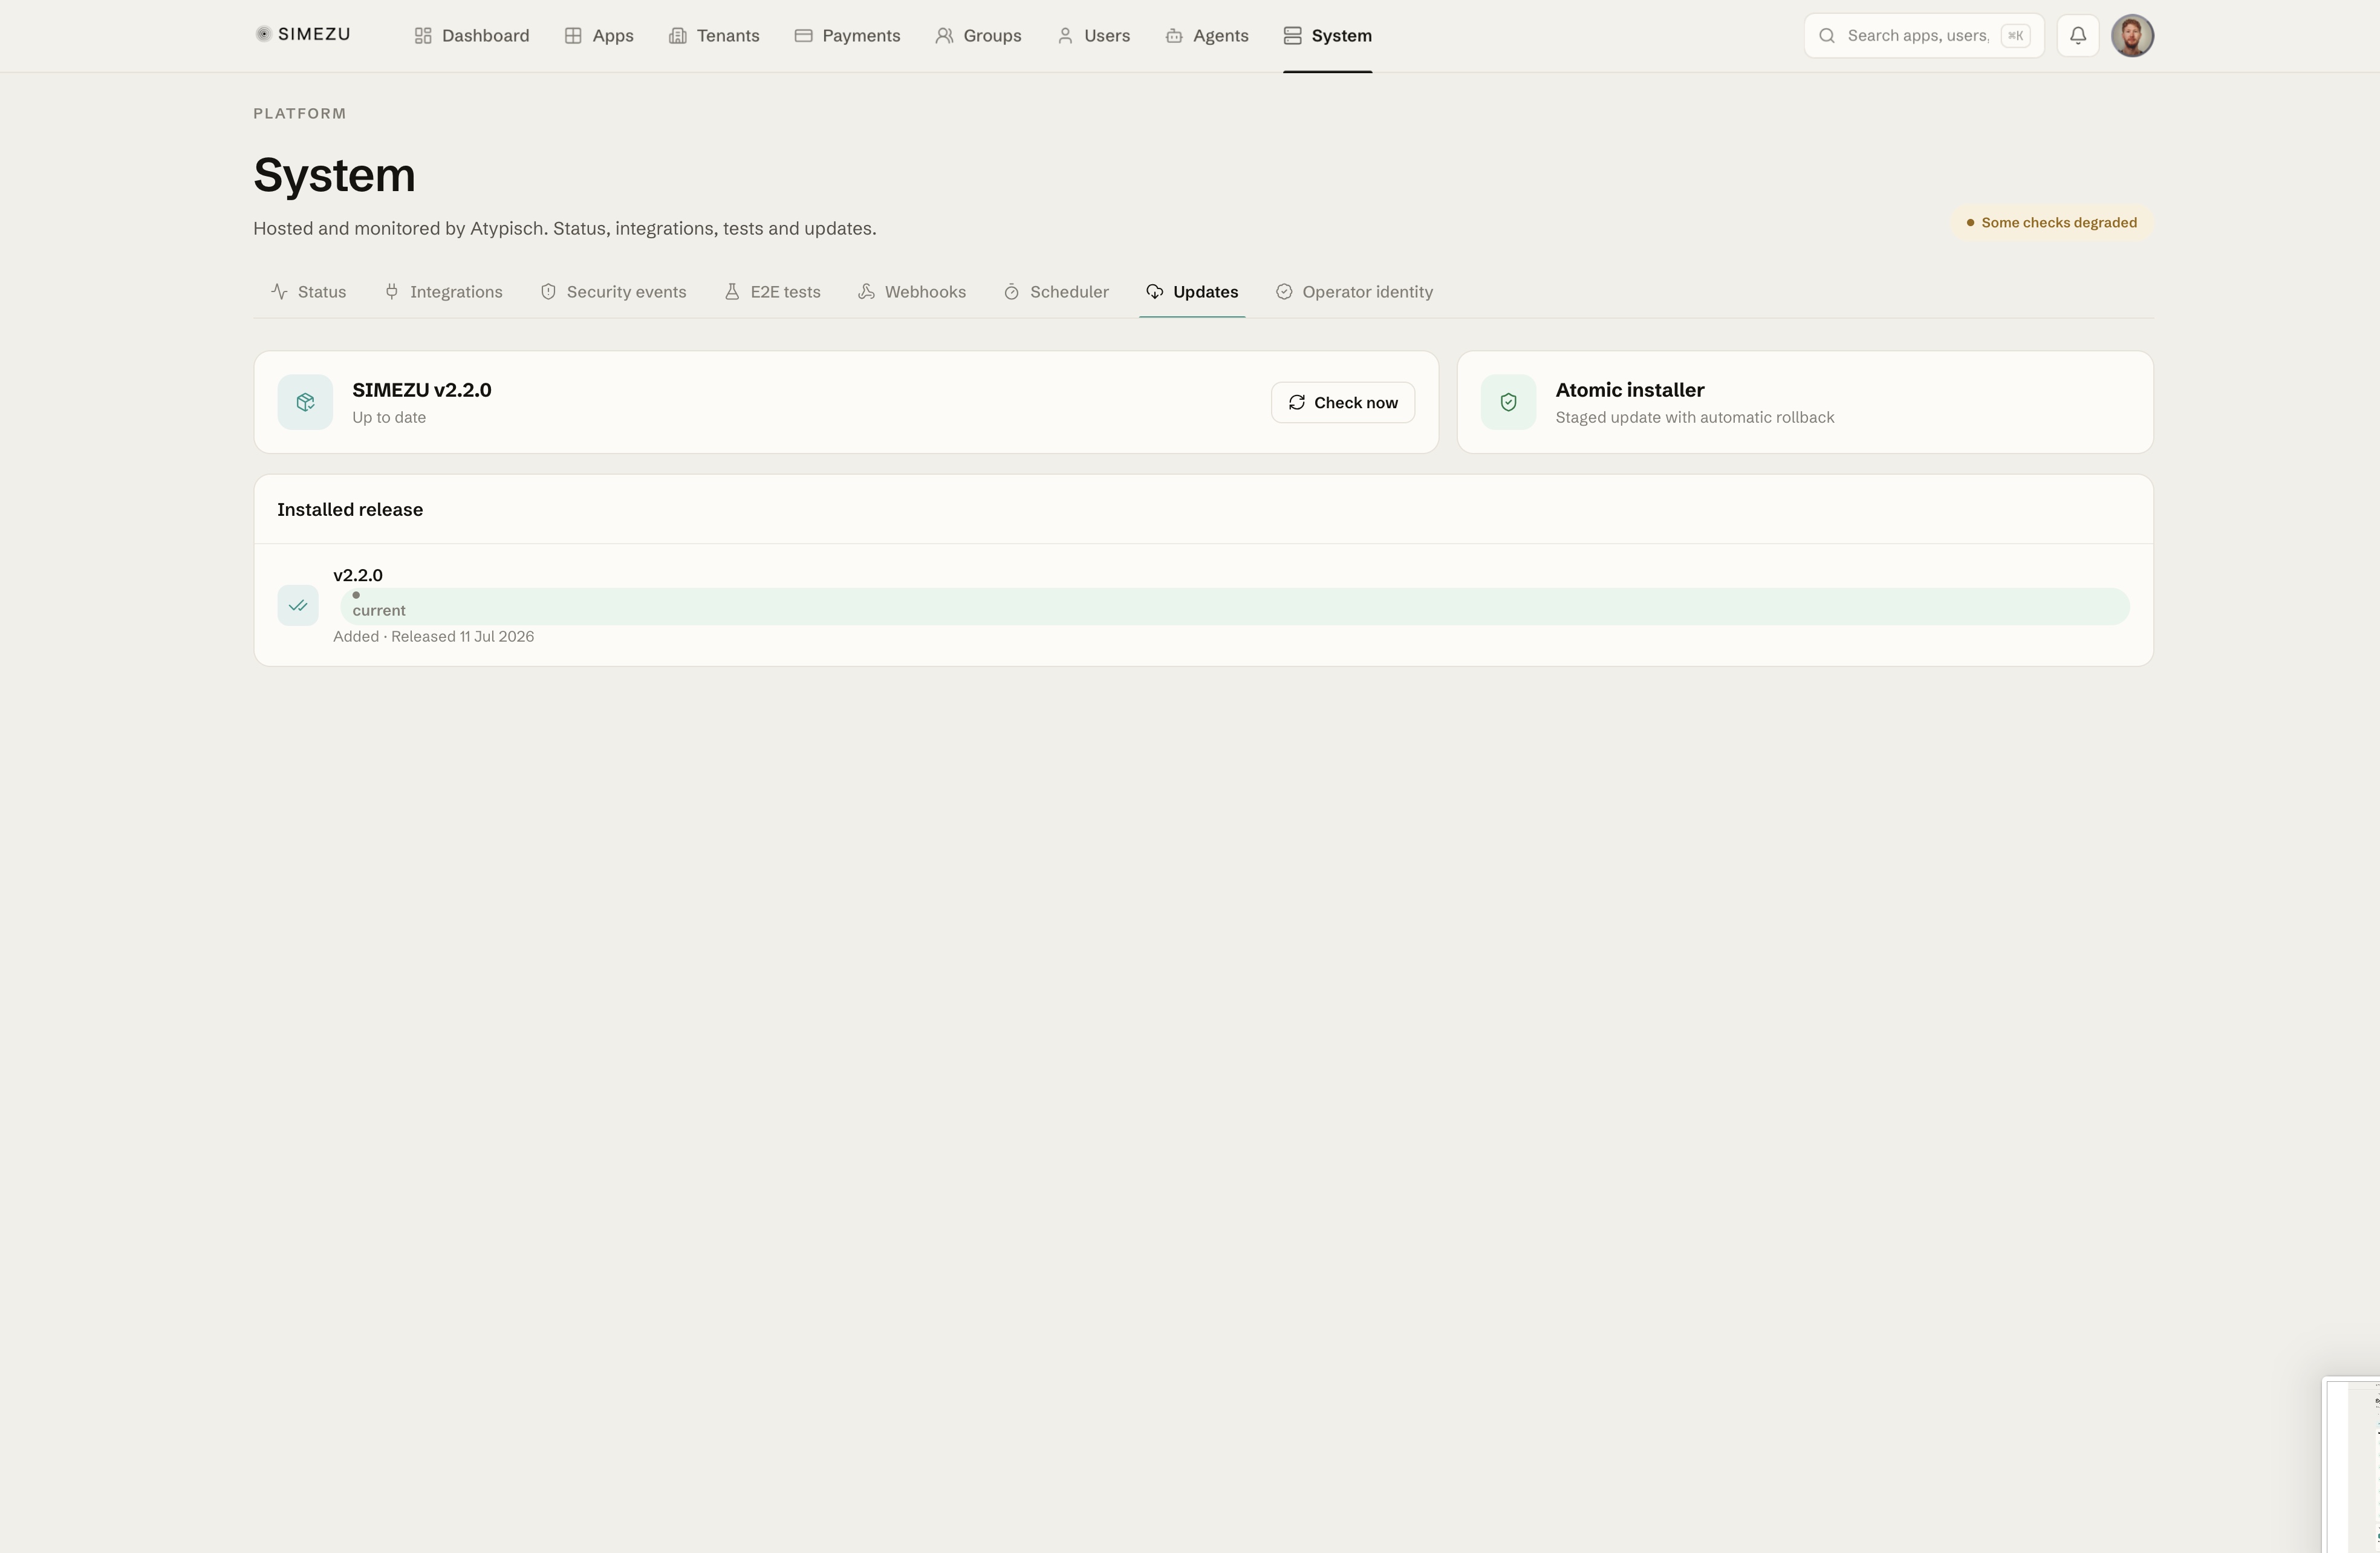Click the PLATFORM breadcrumb label
The height and width of the screenshot is (1553, 2380).
[300, 114]
